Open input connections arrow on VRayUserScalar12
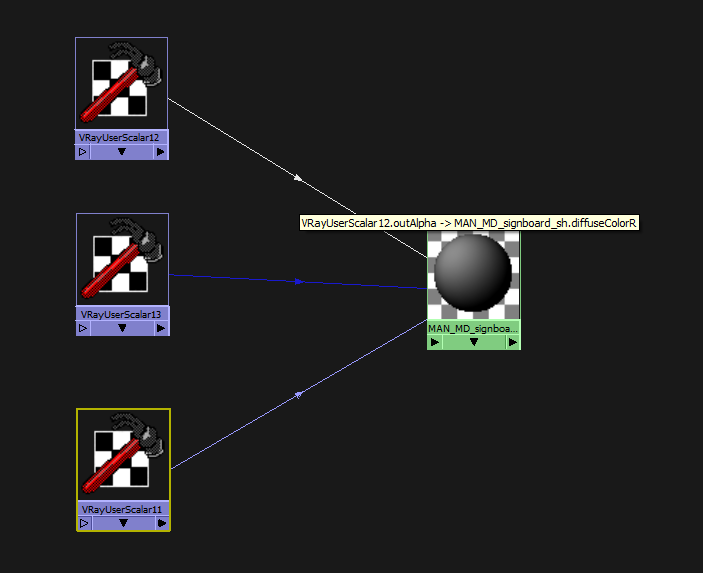 click(x=83, y=152)
